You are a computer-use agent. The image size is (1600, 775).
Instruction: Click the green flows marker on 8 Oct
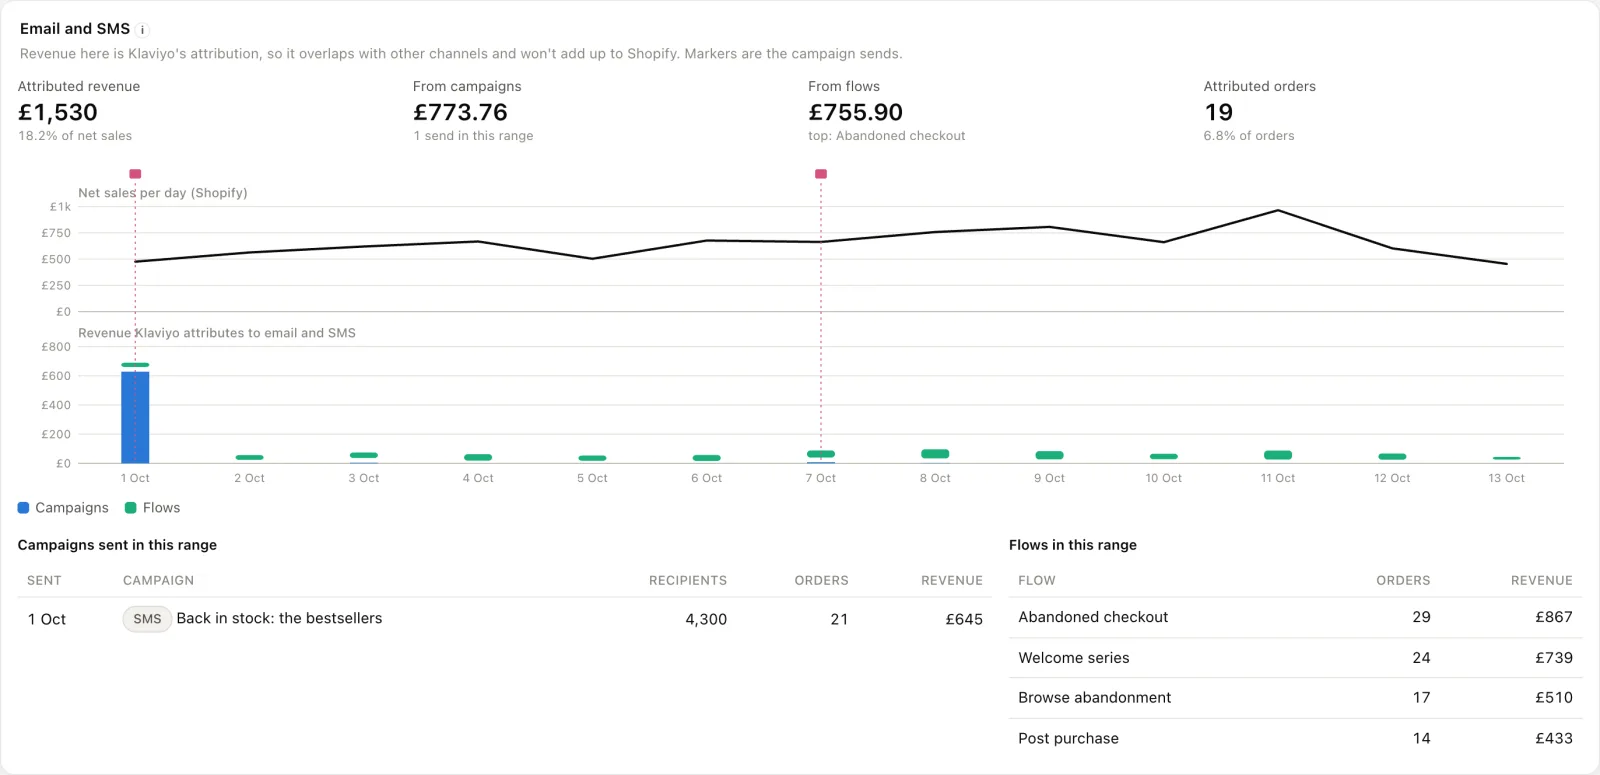[x=935, y=454]
